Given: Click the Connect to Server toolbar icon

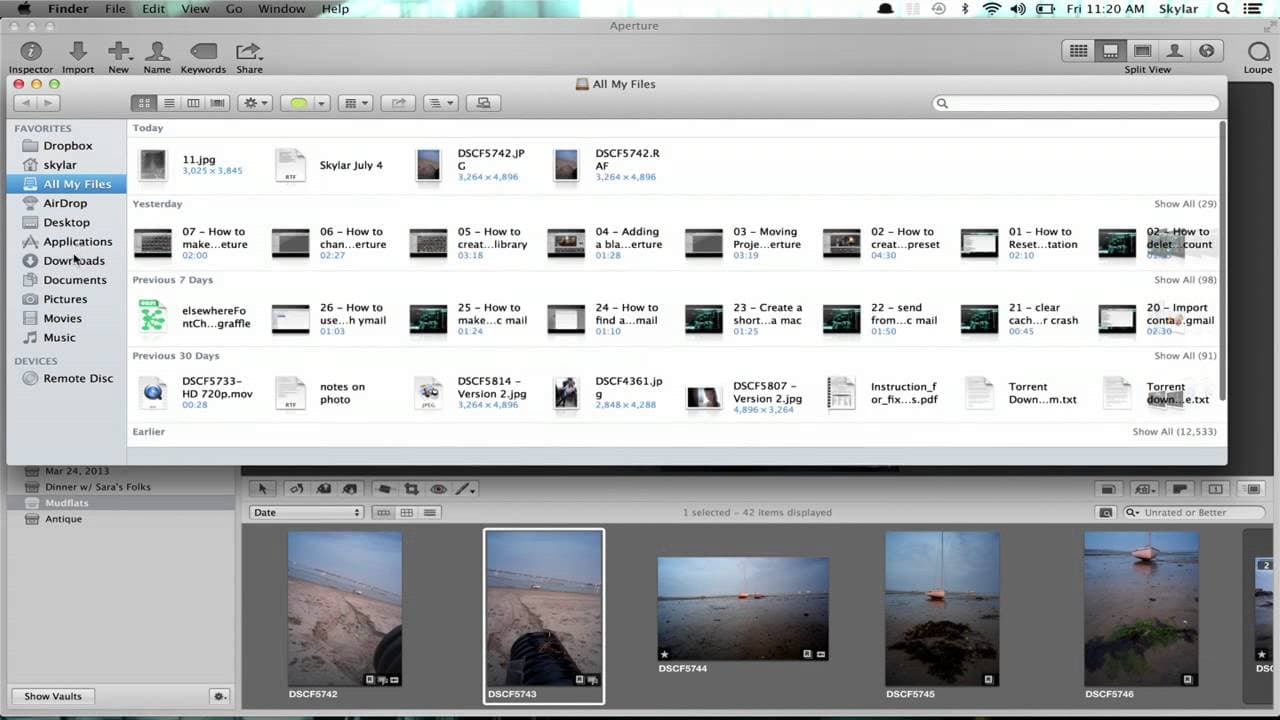Looking at the screenshot, I should tap(484, 103).
